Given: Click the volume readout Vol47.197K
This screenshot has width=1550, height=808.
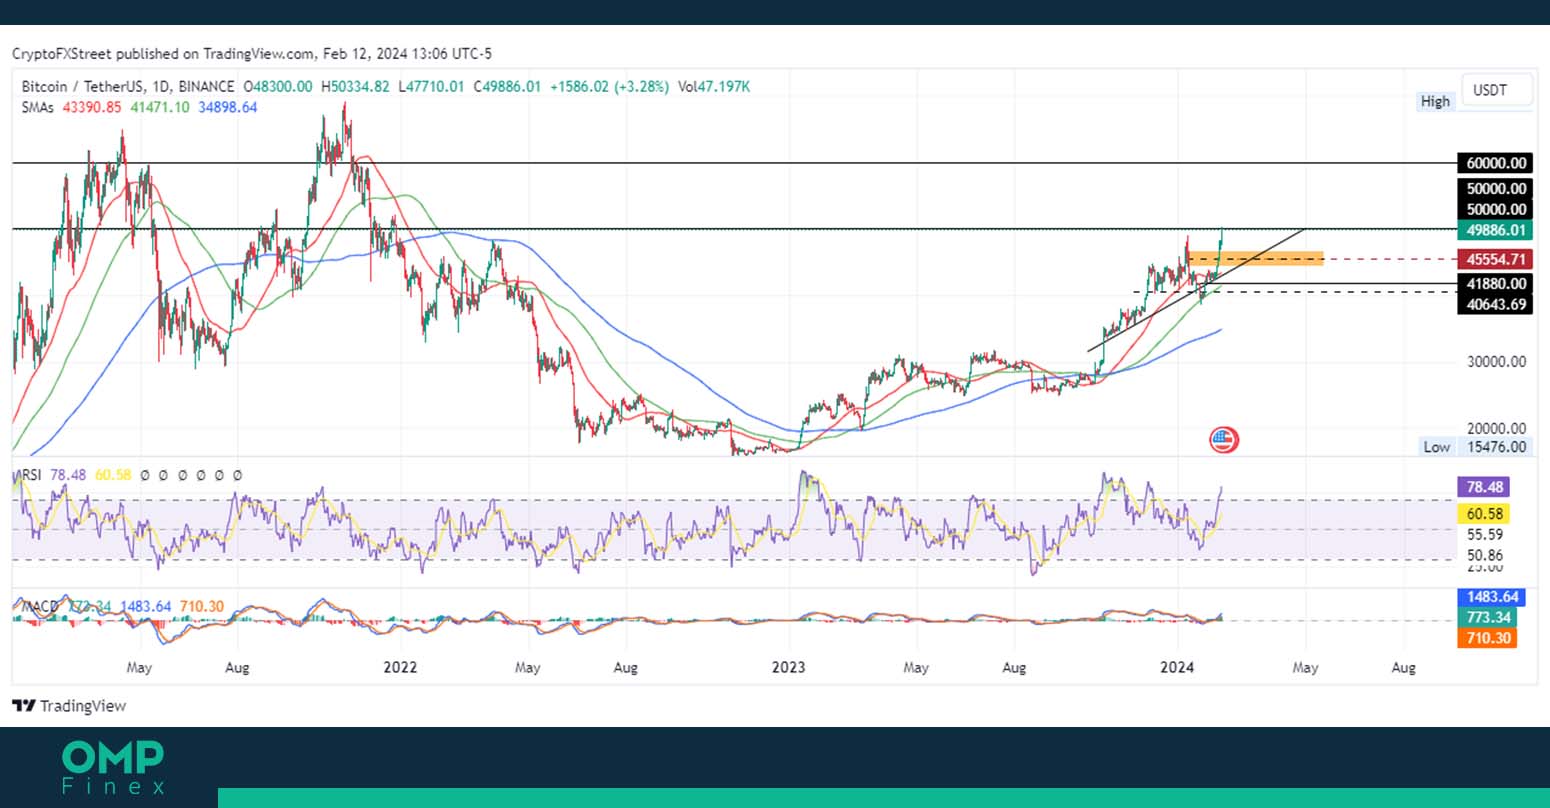Looking at the screenshot, I should pos(714,87).
